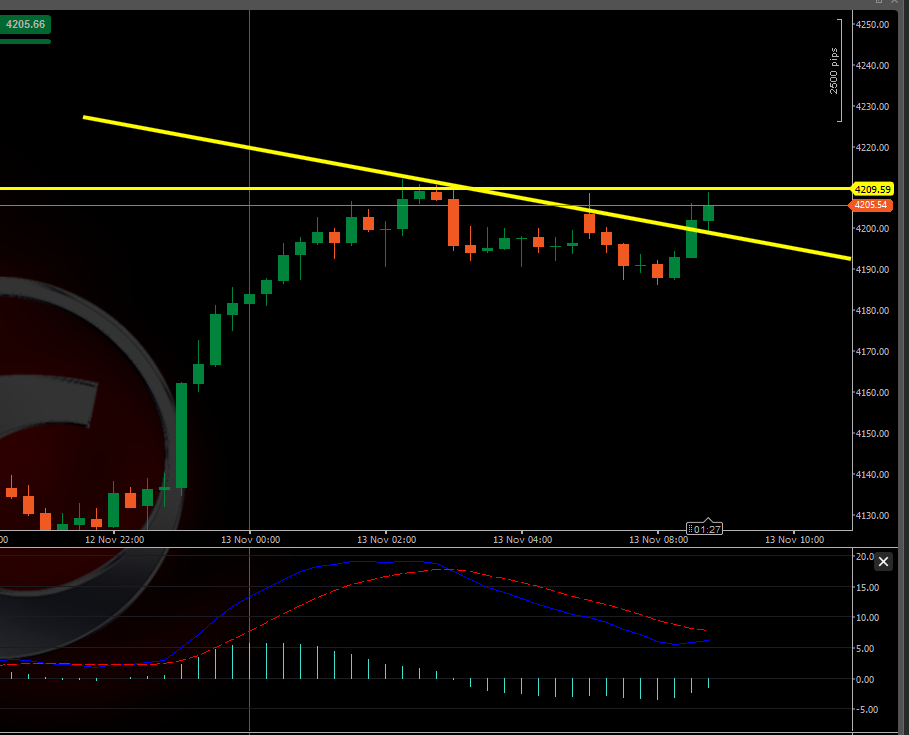Click the 01:27 candle countdown timer
The height and width of the screenshot is (735, 909).
click(x=704, y=529)
